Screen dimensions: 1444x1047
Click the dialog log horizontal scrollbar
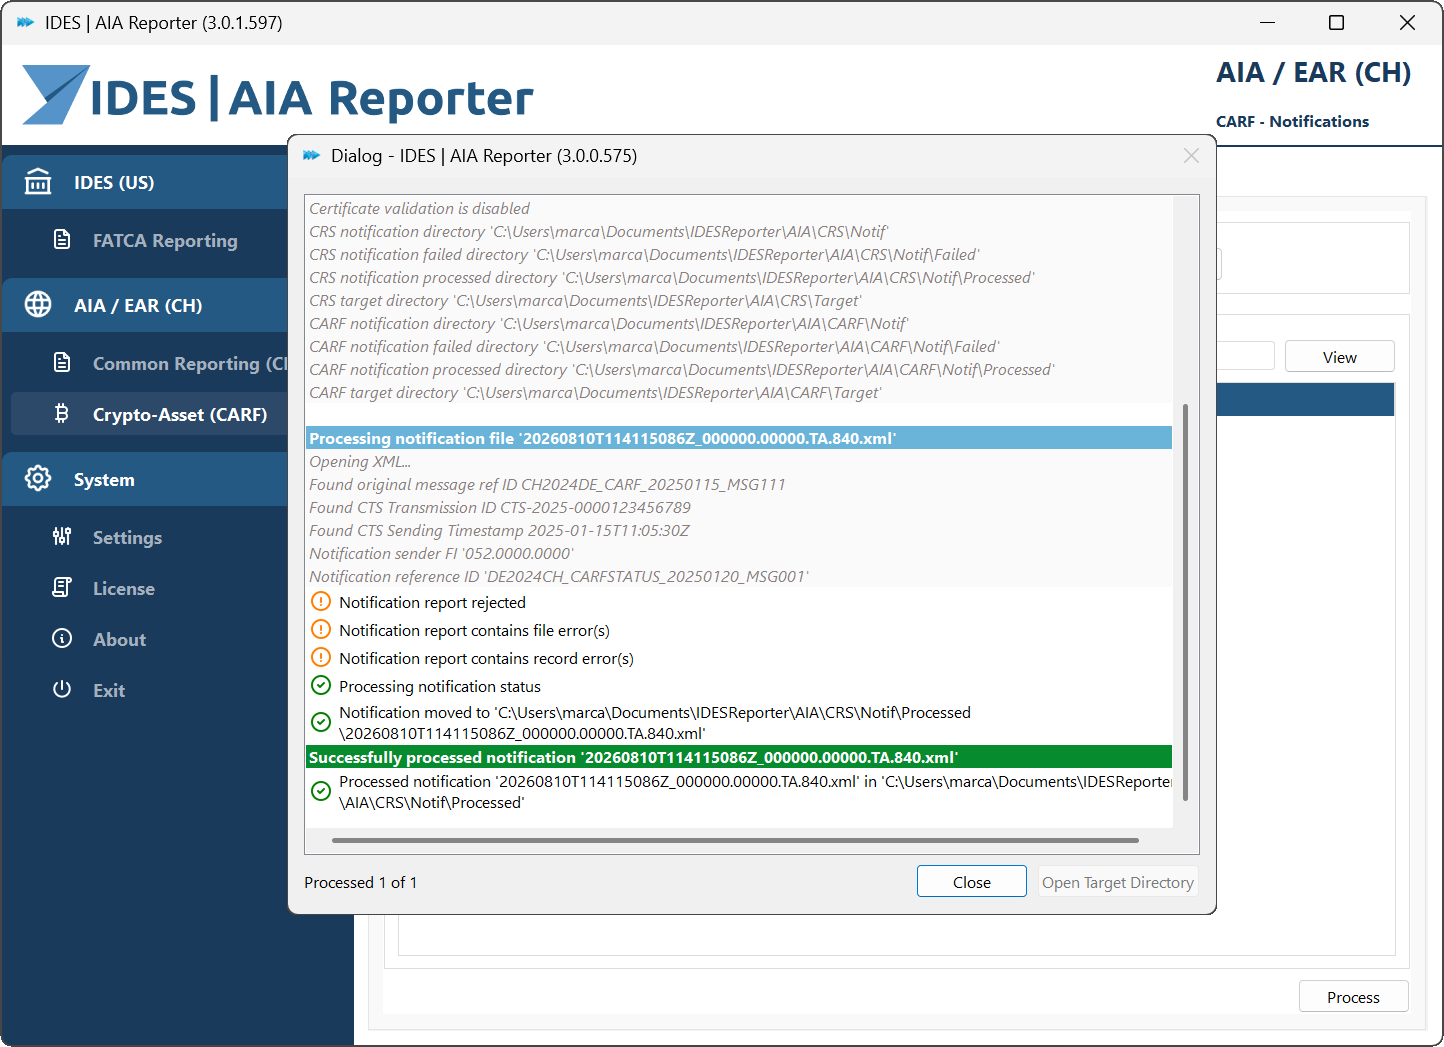pyautogui.click(x=735, y=840)
